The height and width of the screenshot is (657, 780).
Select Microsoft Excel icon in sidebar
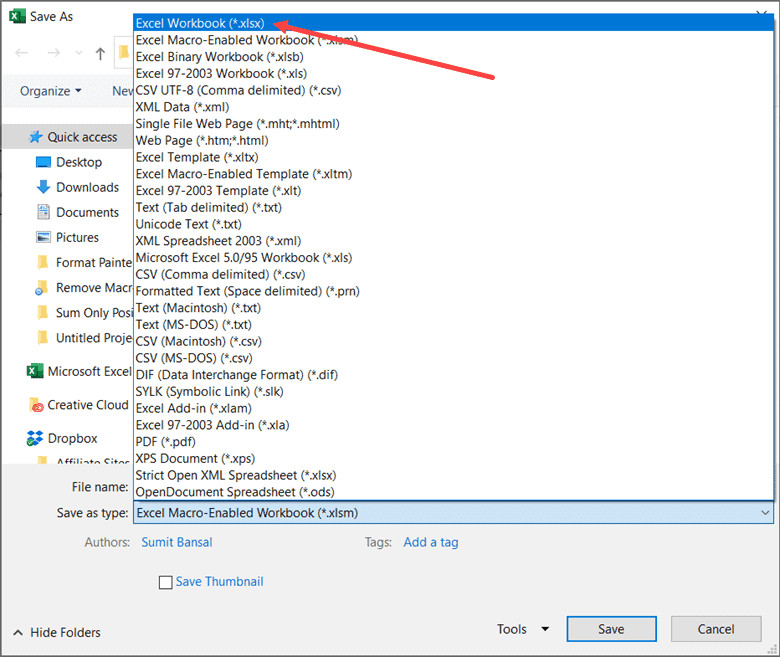point(34,371)
